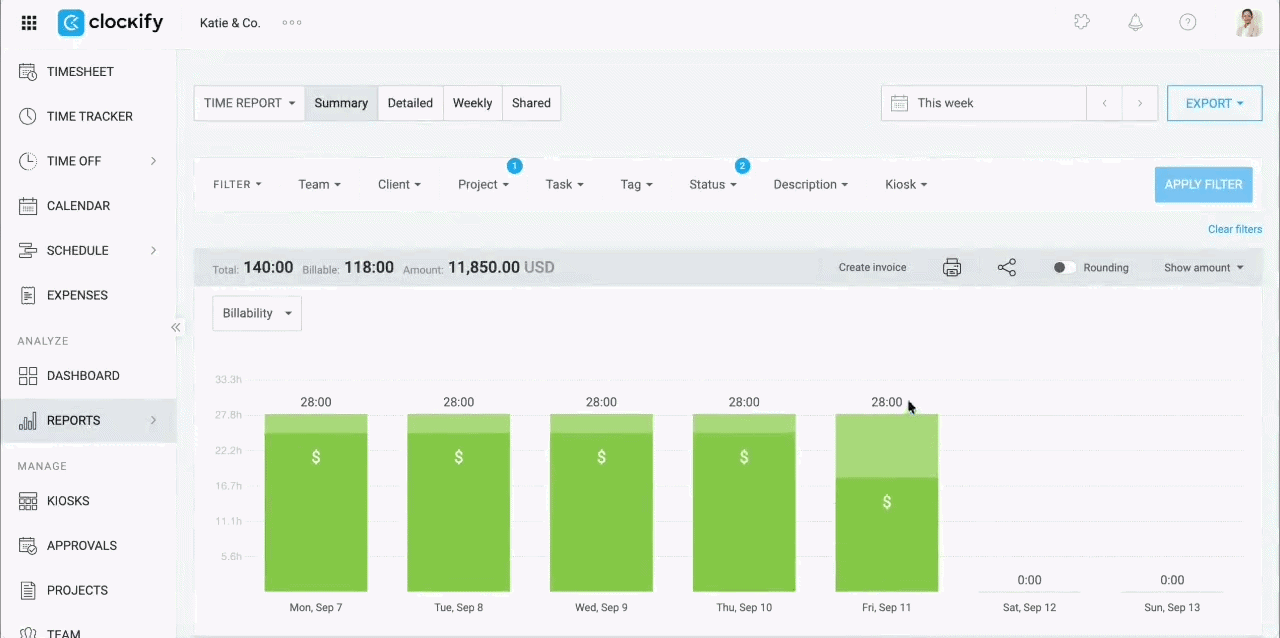This screenshot has height=638, width=1280.
Task: Open the Project filter dropdown
Action: click(x=484, y=184)
